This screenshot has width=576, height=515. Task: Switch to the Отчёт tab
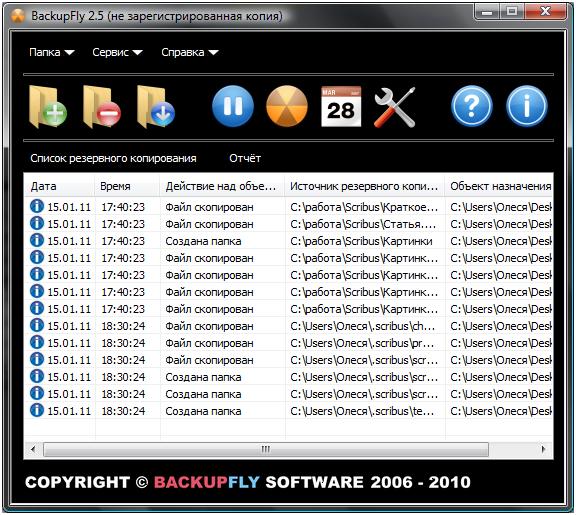coord(245,158)
